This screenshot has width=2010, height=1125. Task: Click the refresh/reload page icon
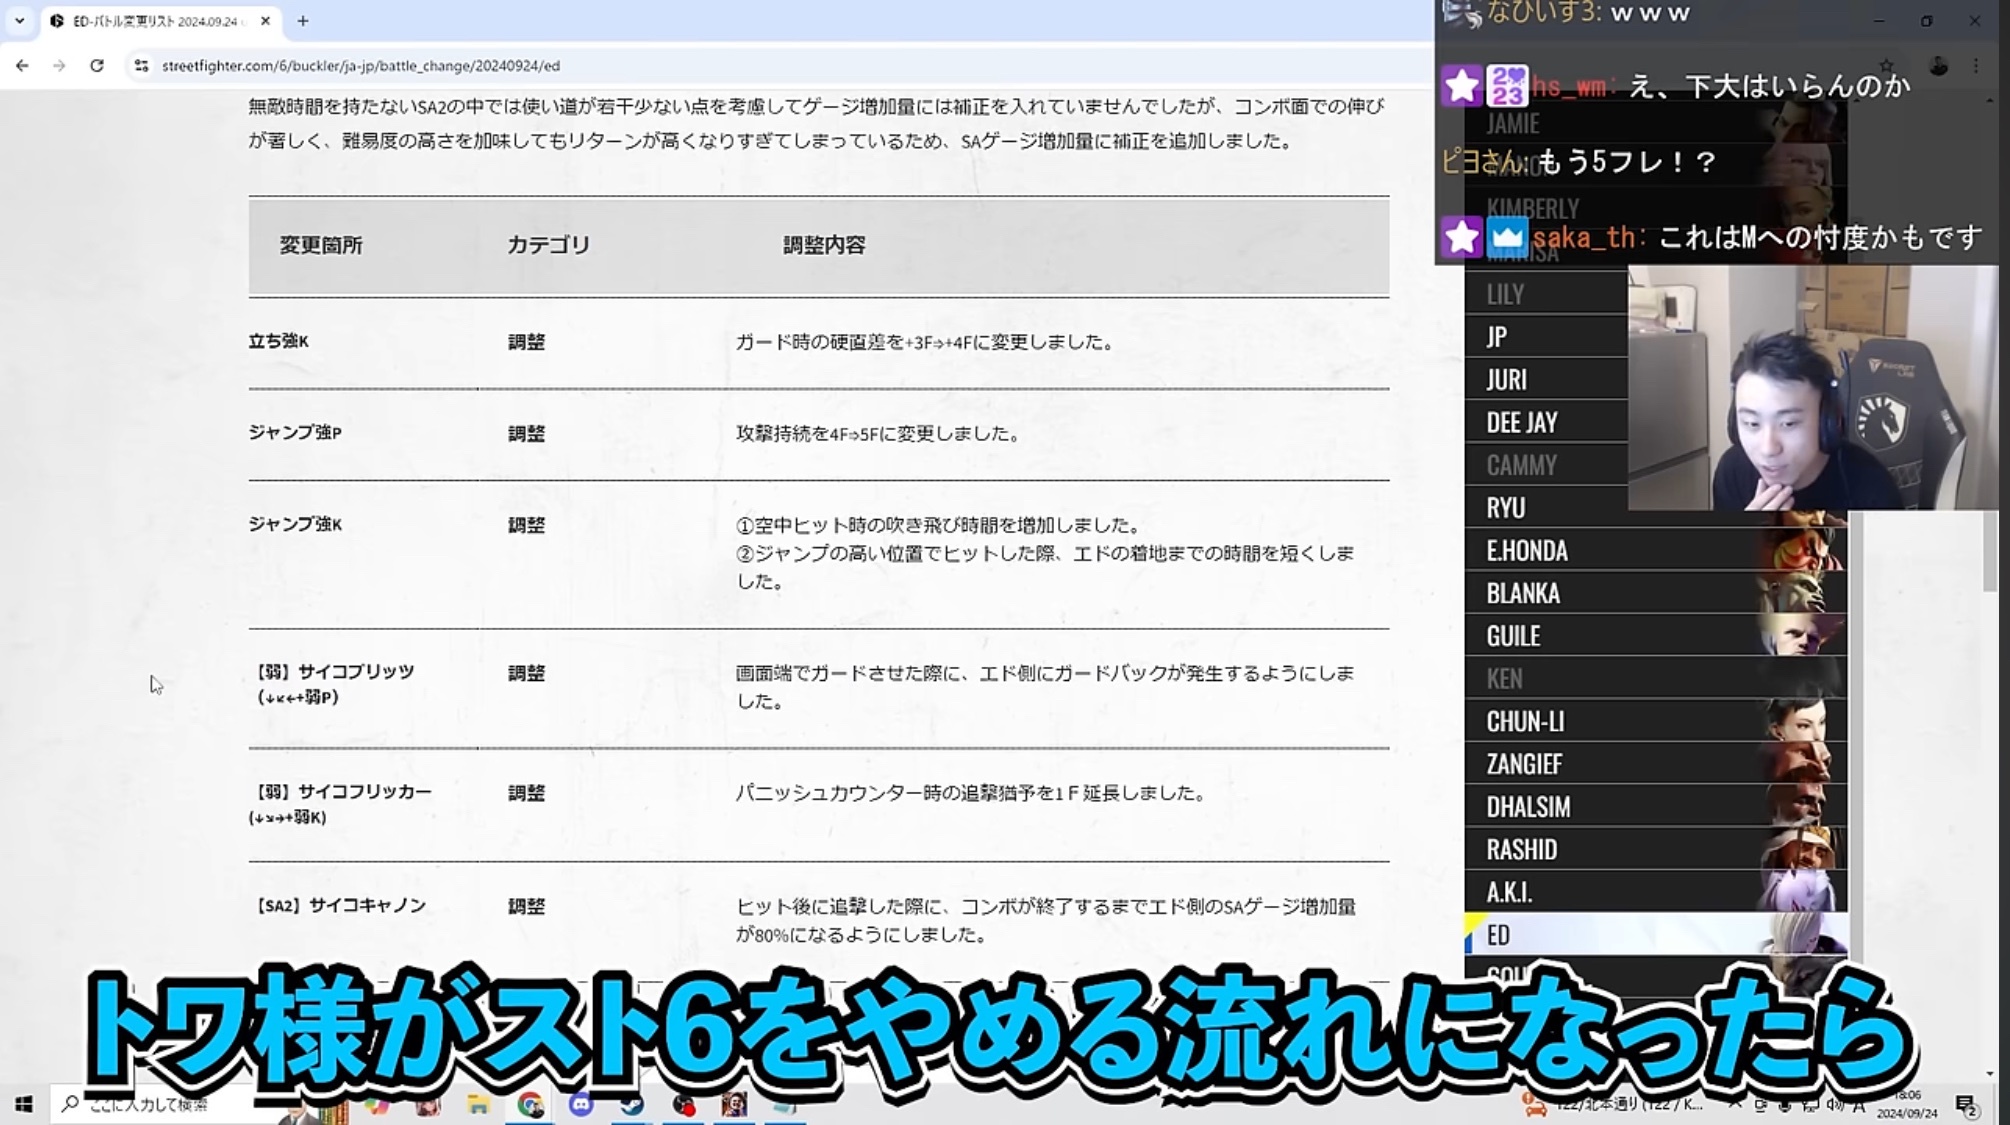(x=97, y=65)
